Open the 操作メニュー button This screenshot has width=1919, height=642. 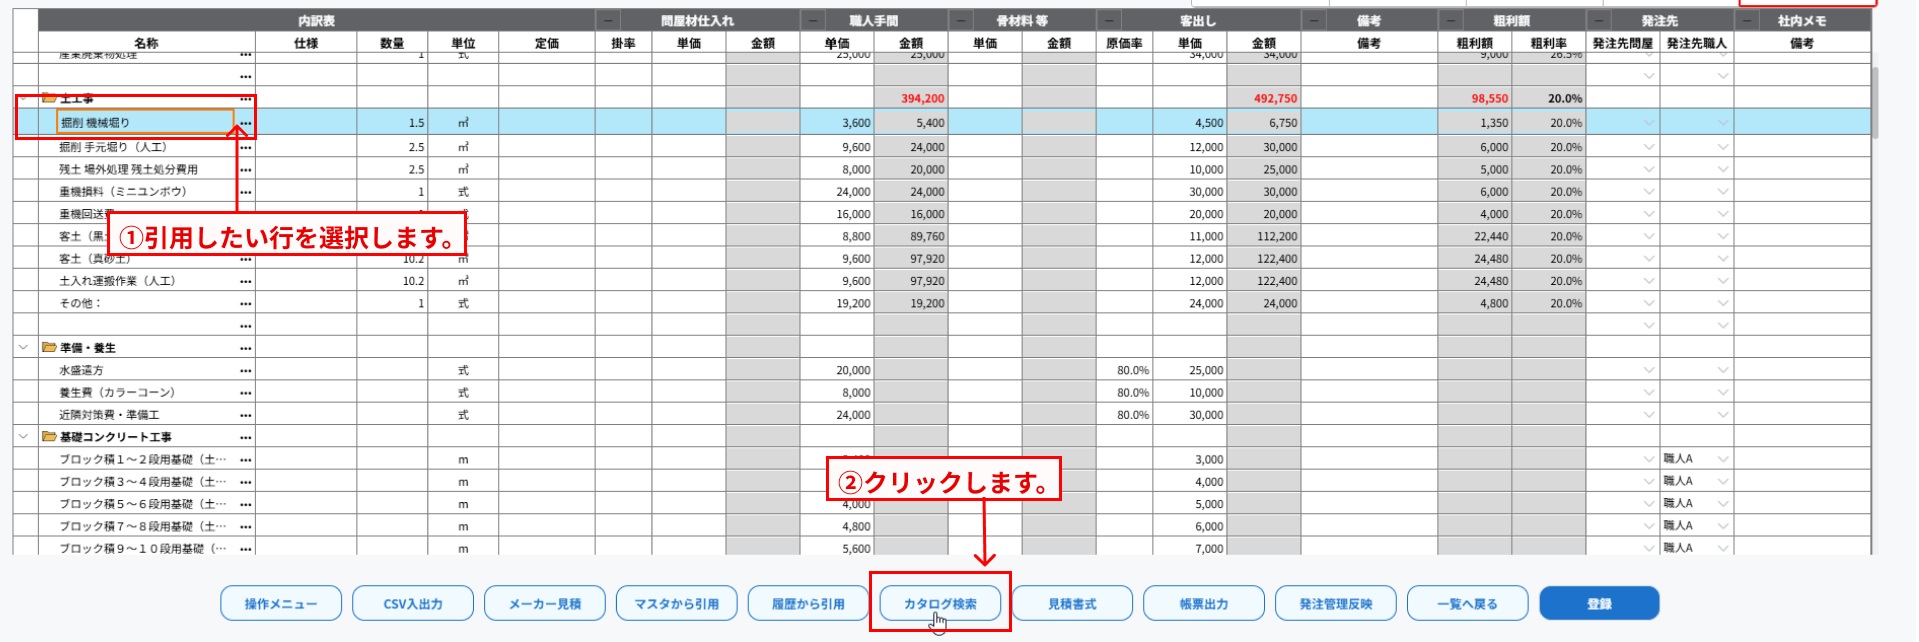click(x=281, y=604)
